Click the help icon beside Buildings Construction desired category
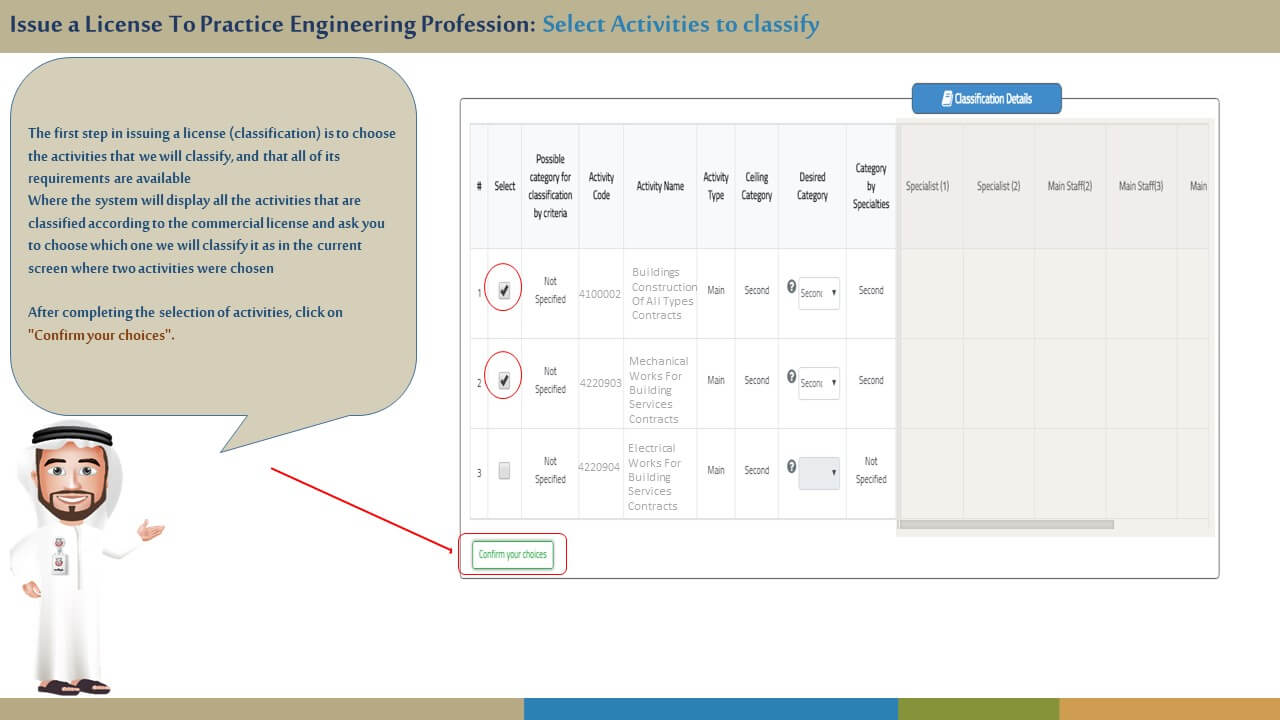This screenshot has width=1280, height=720. (792, 287)
